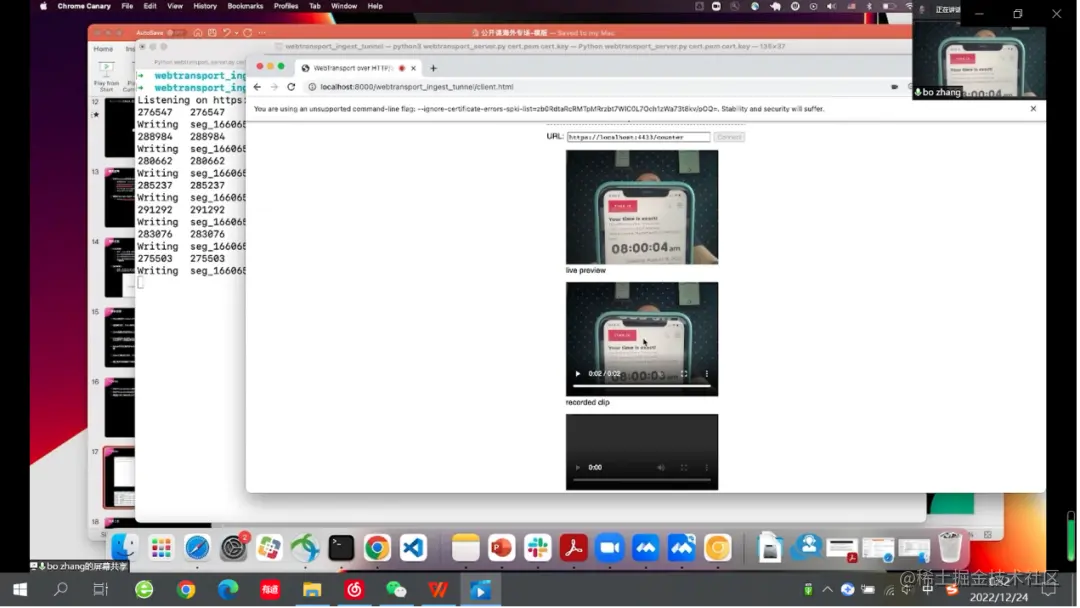
Task: Open Zoom from the Dock
Action: tap(610, 548)
